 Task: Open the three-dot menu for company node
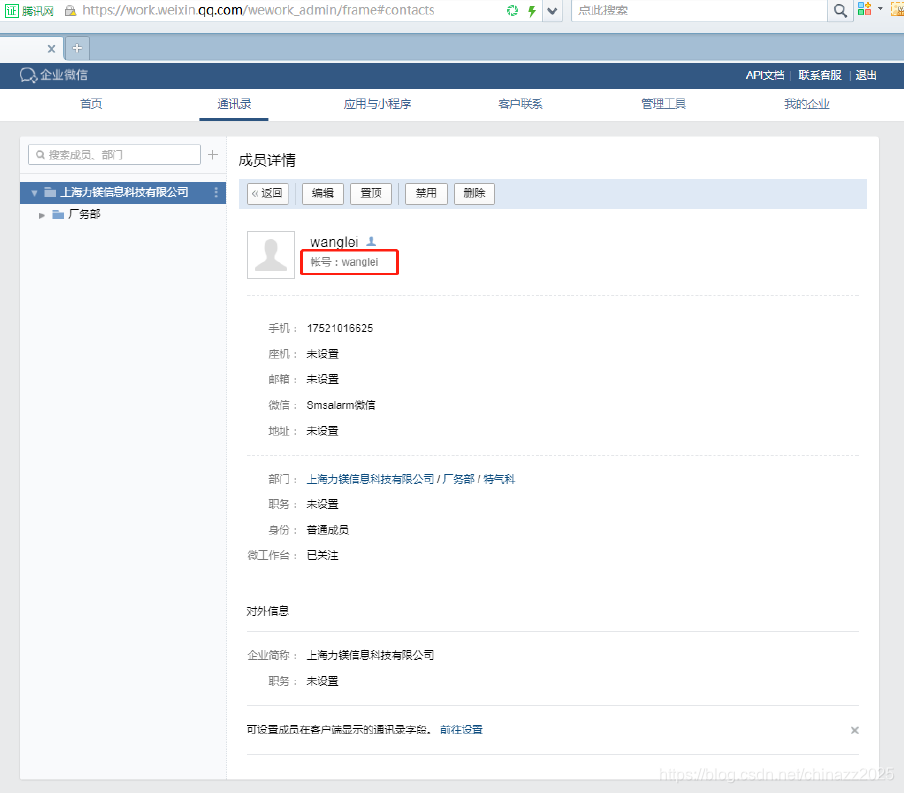click(216, 192)
